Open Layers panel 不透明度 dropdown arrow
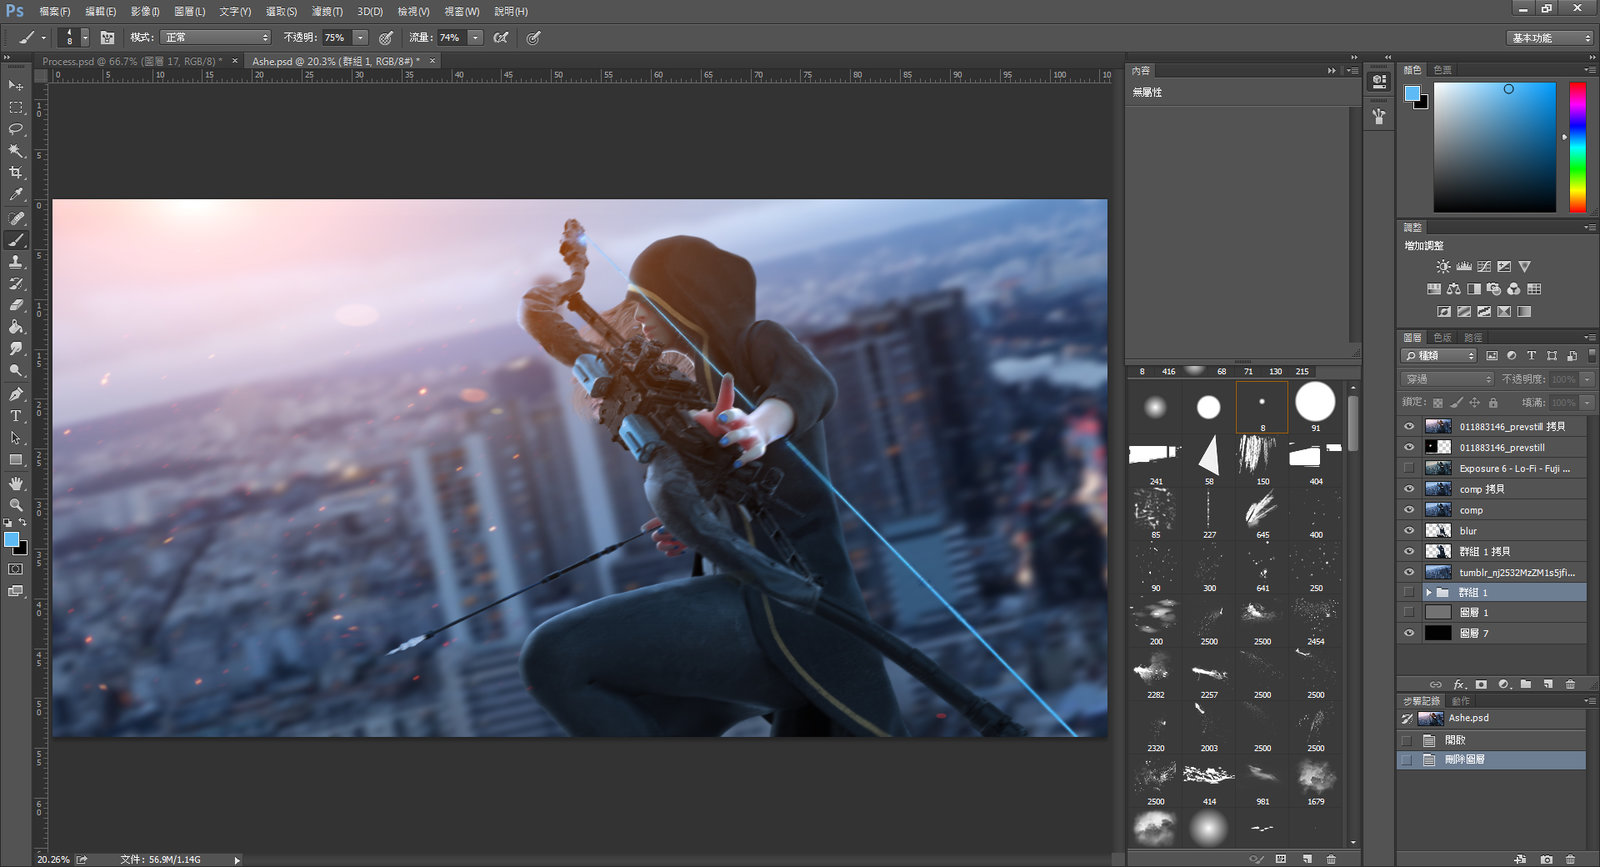 point(1587,379)
